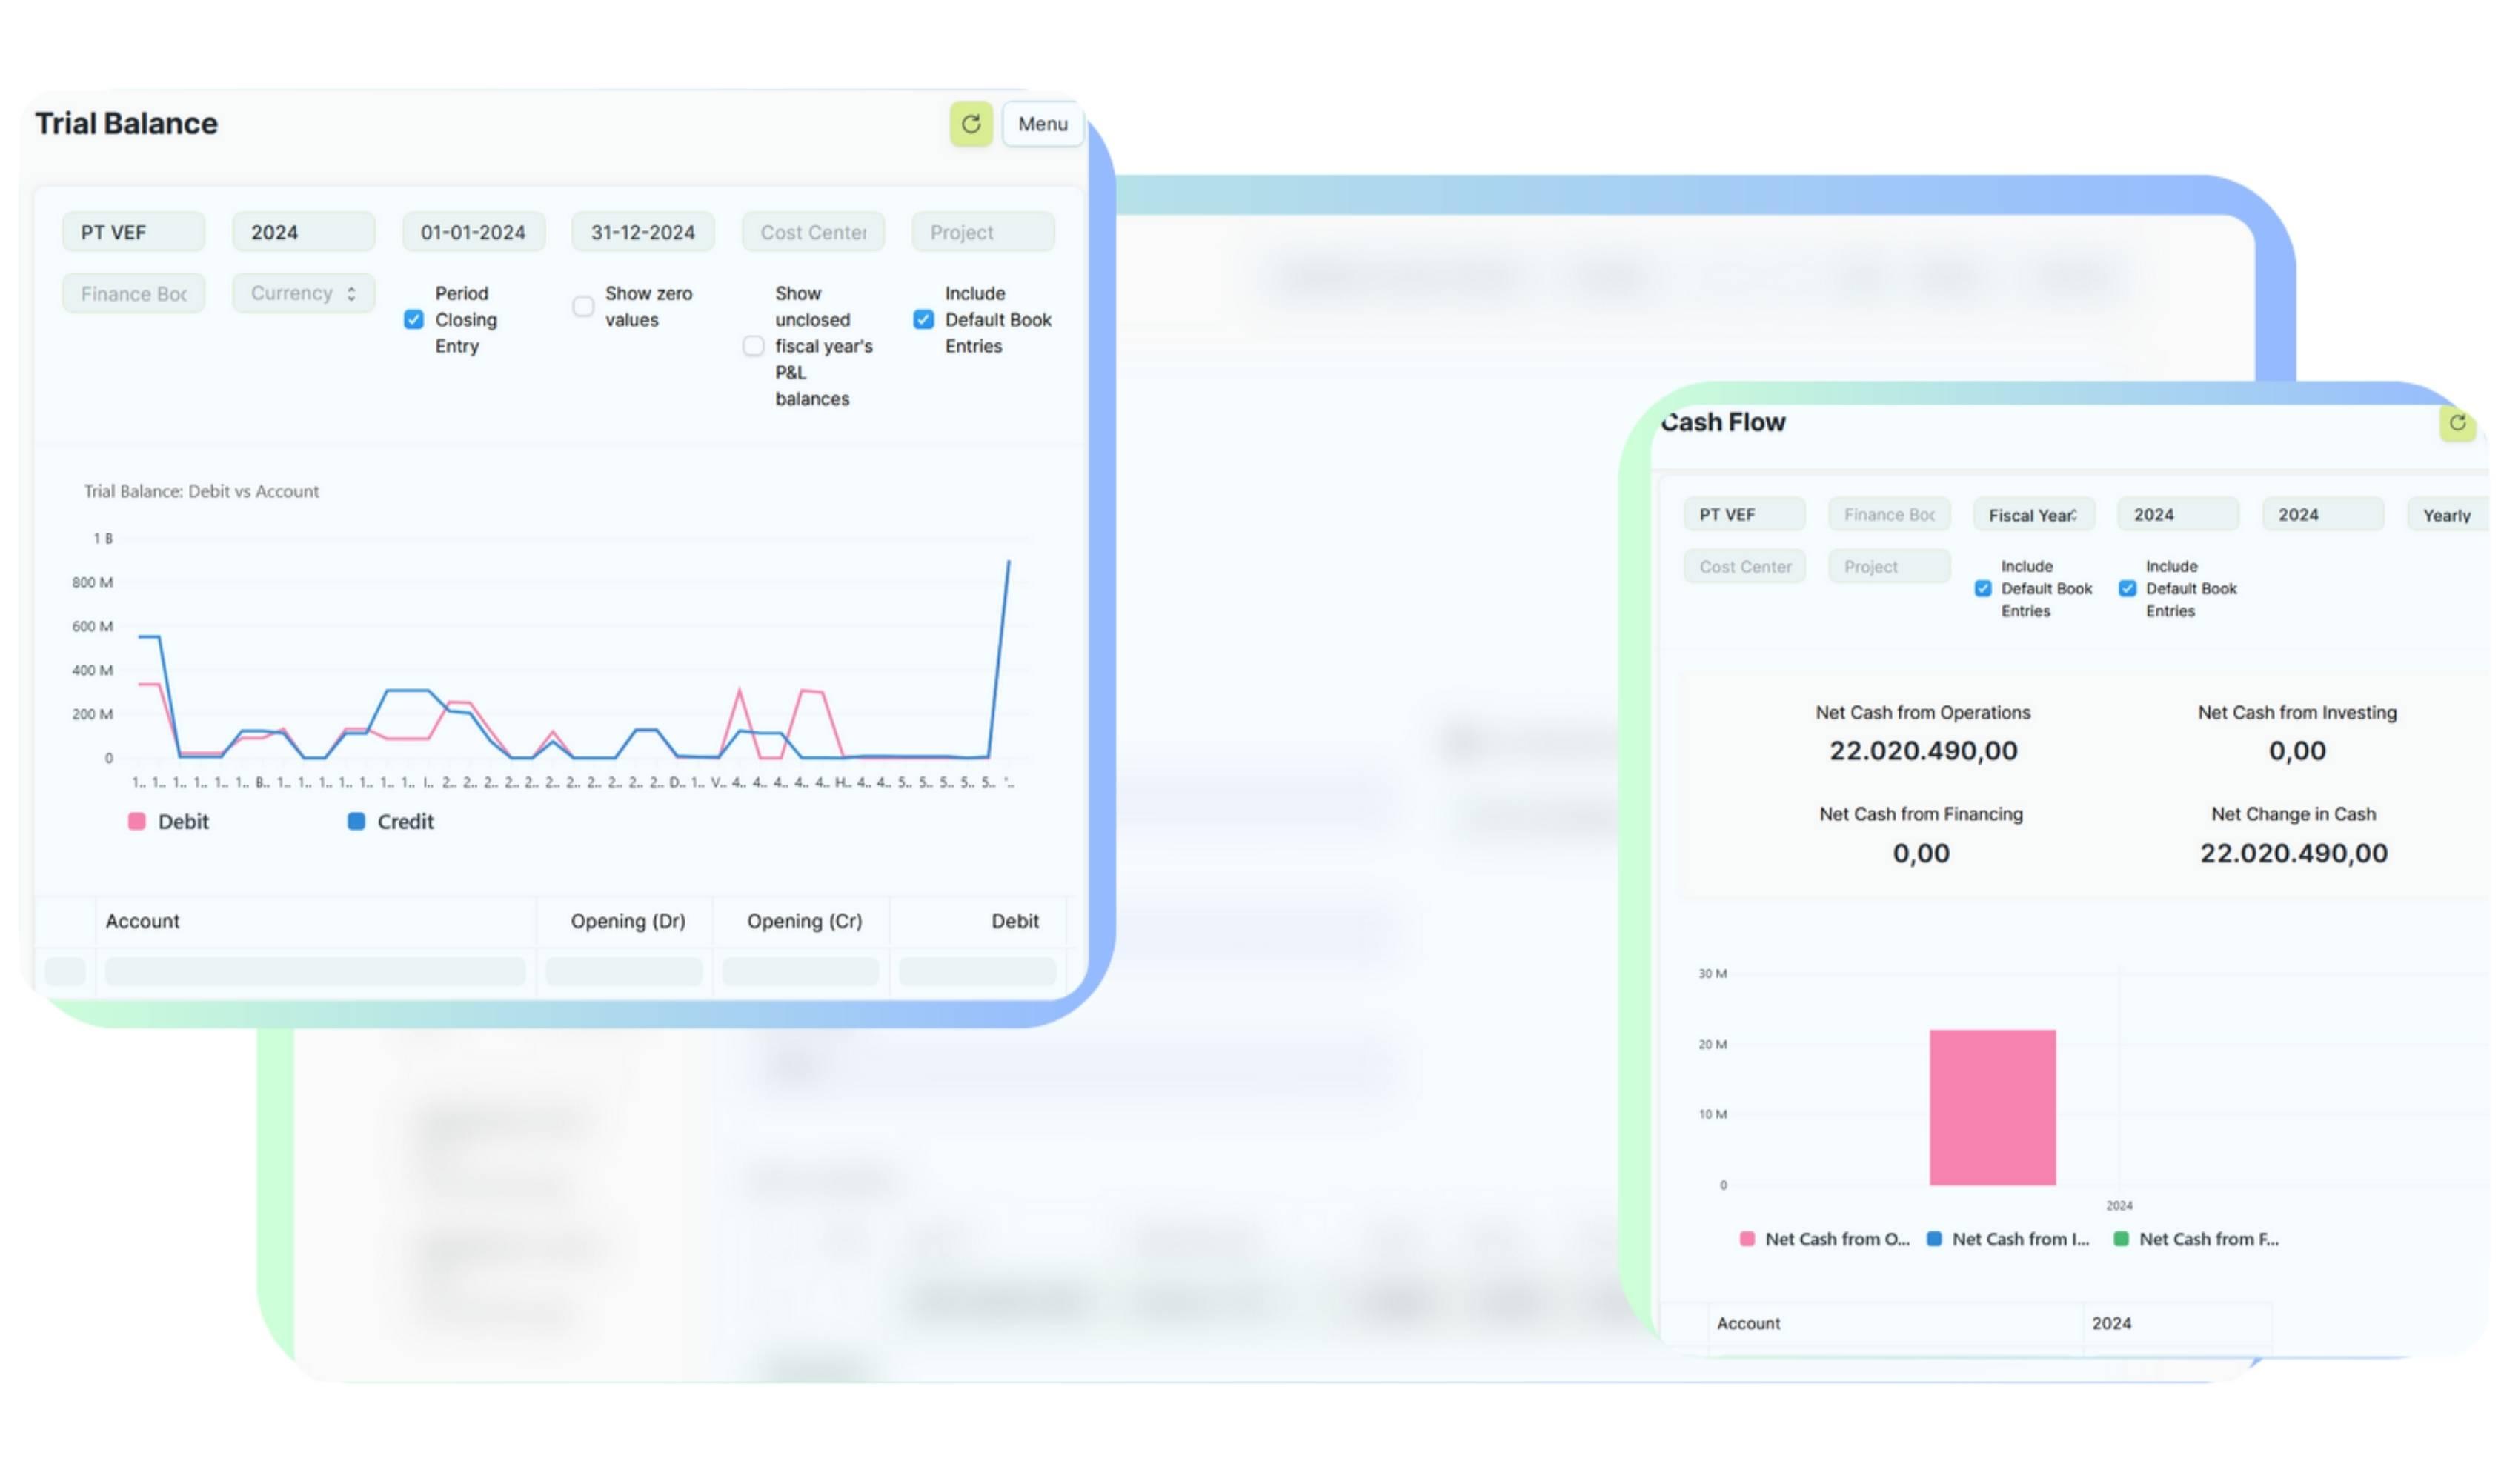Click the 31-12-2024 to date field
Screen dimensions: 2501x1484
(642, 232)
